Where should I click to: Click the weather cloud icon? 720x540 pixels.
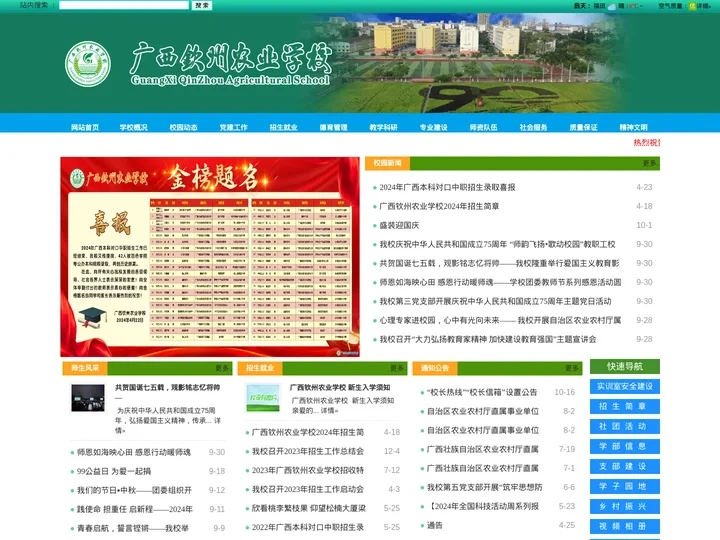point(612,6)
